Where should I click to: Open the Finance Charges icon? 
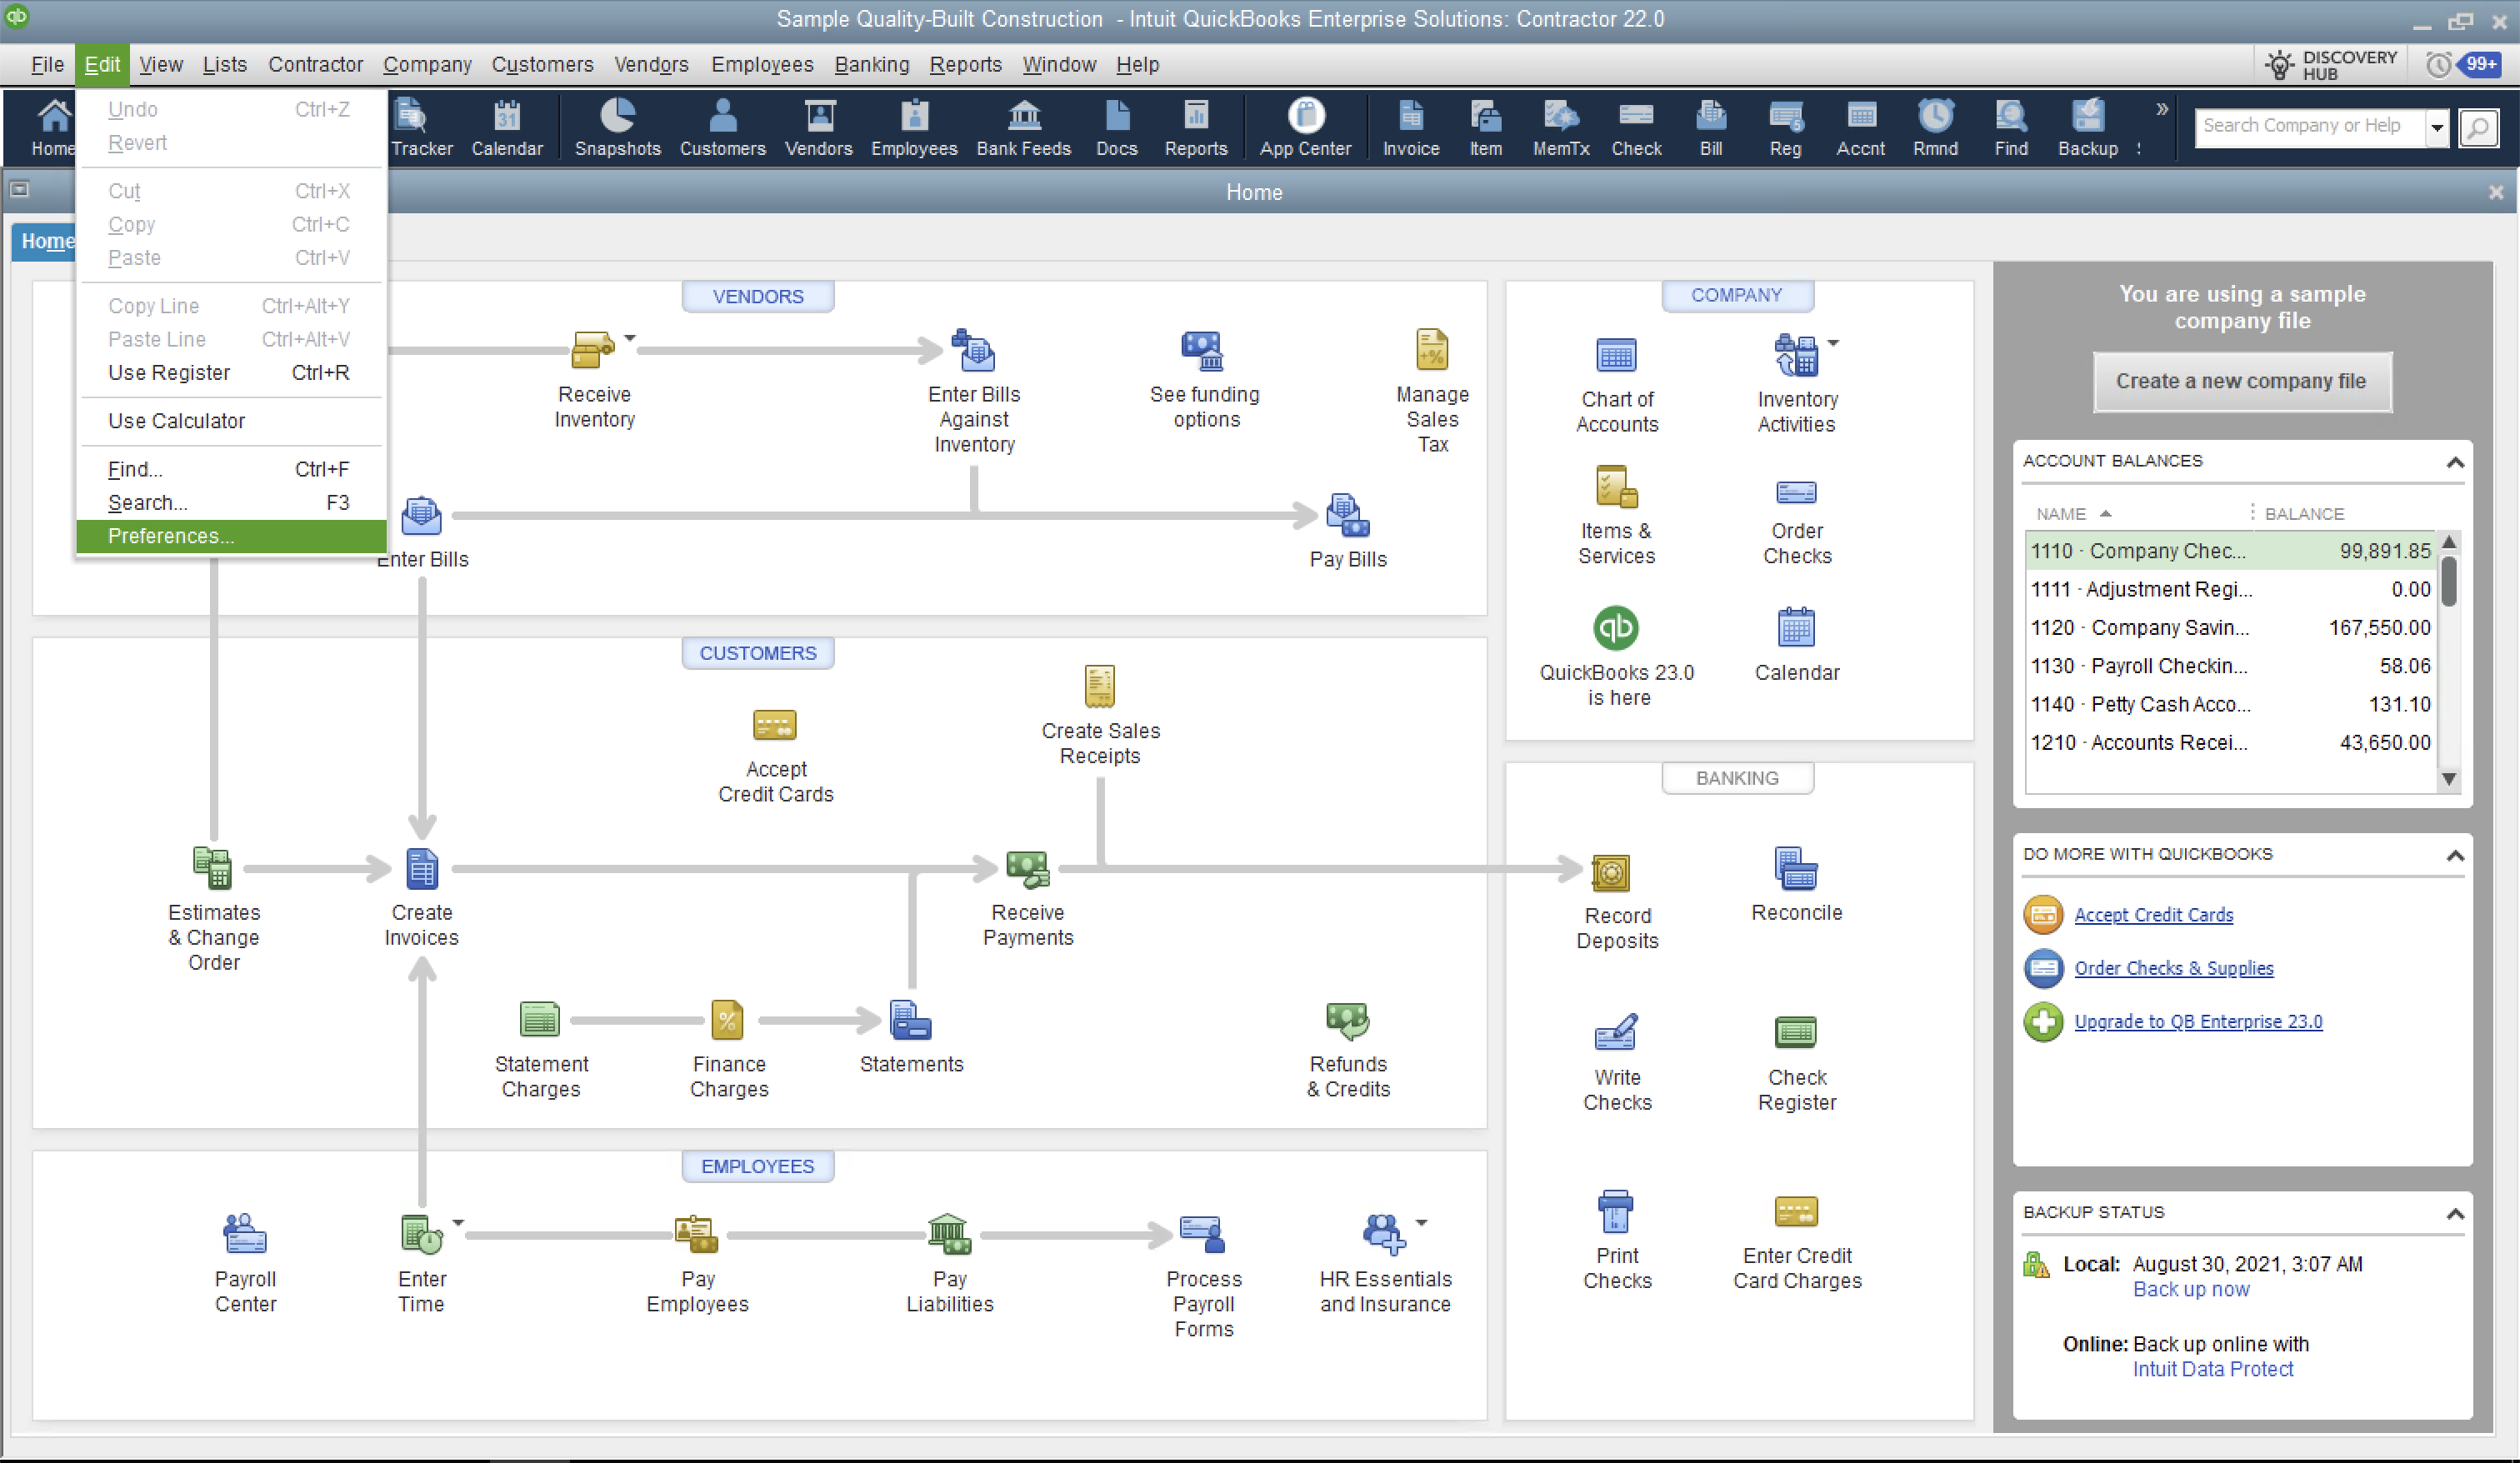(x=727, y=1021)
